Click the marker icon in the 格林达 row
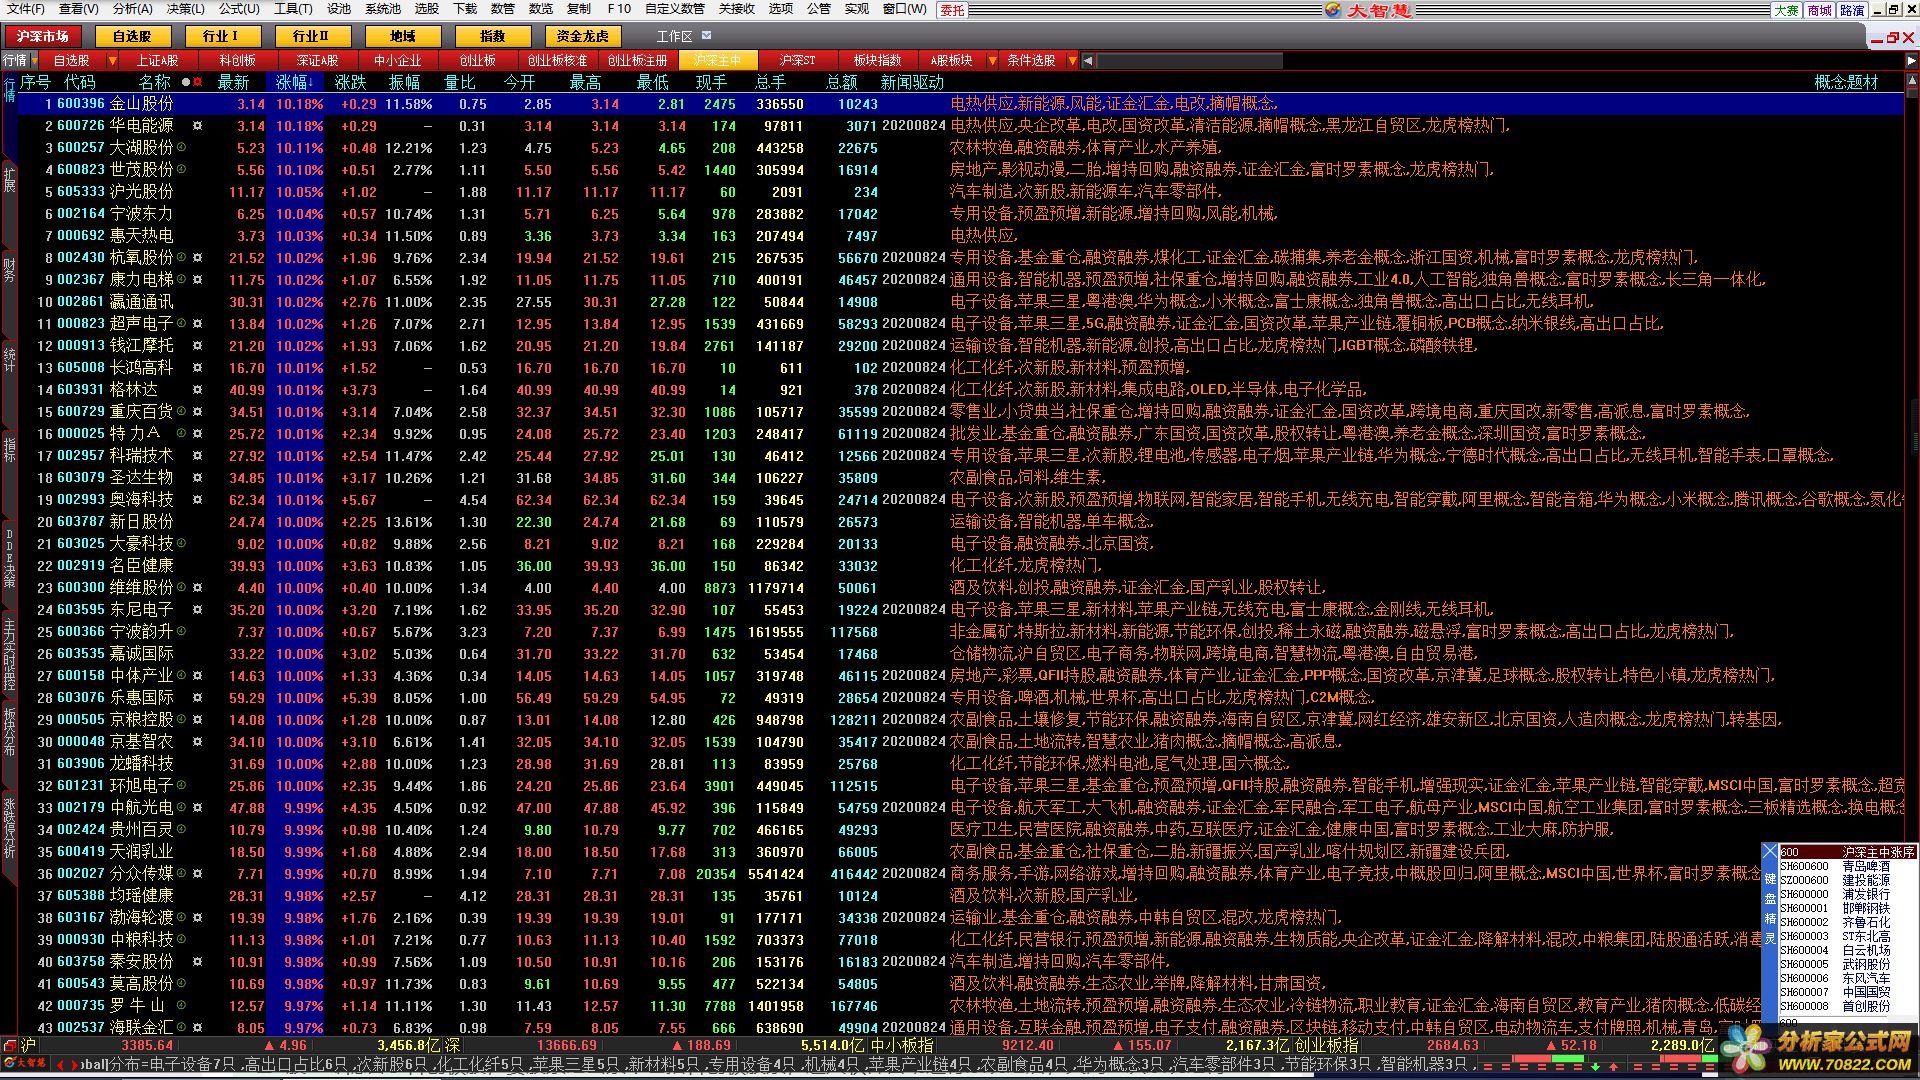 point(198,390)
